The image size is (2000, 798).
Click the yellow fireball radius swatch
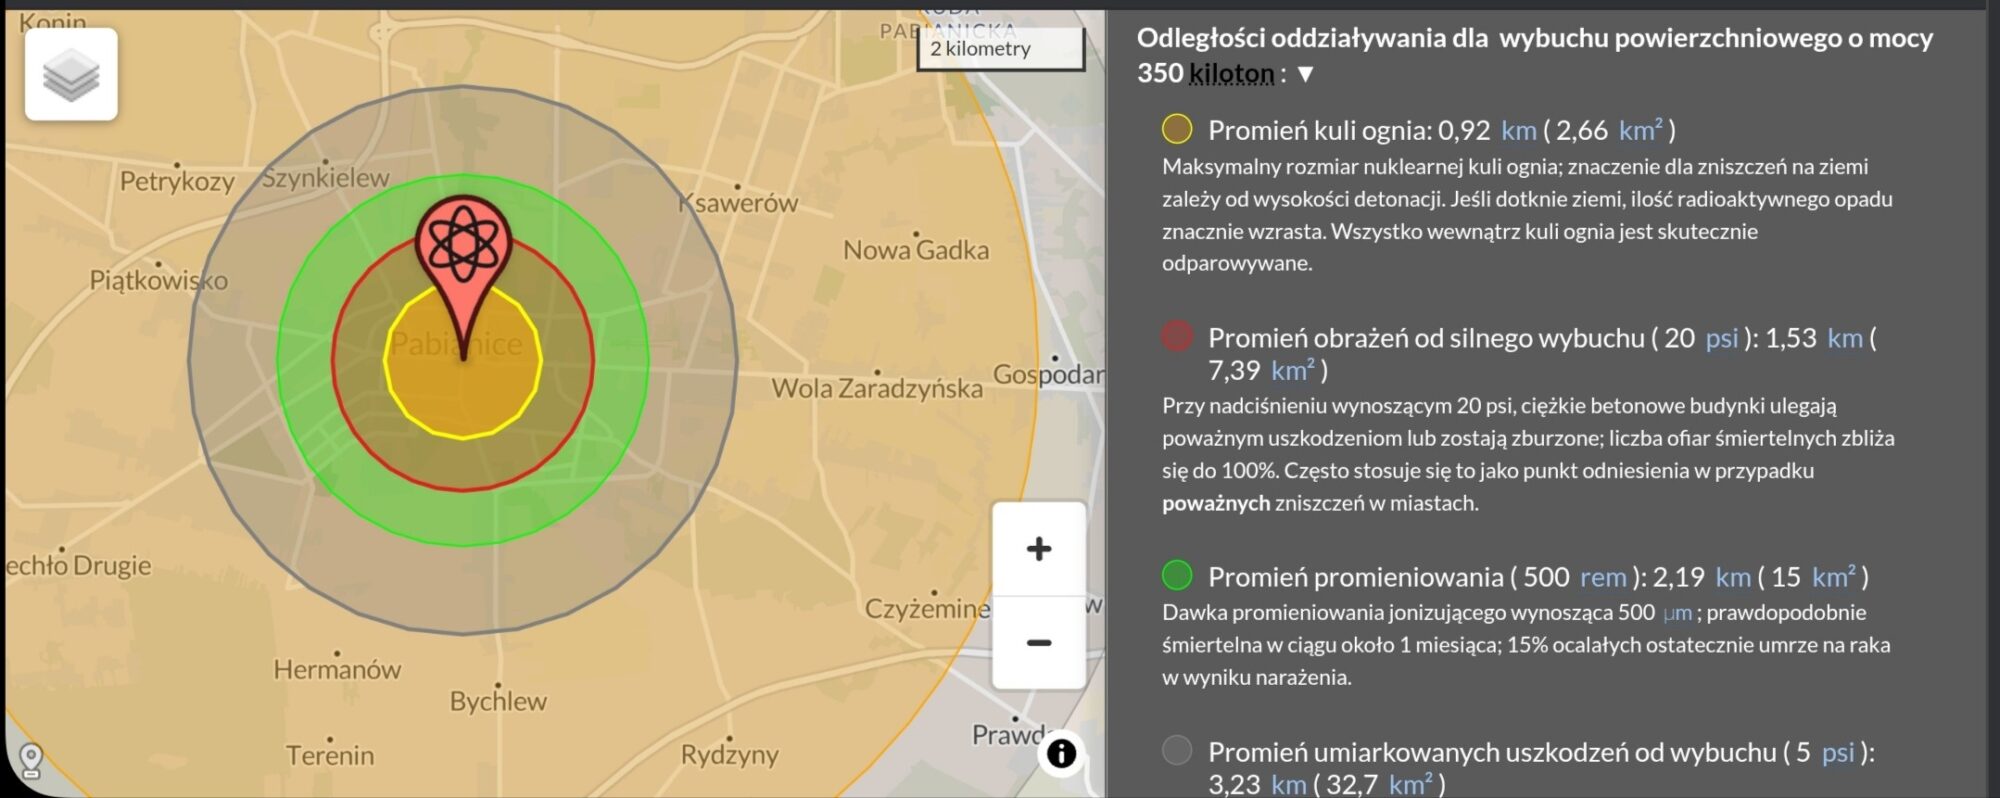[1177, 129]
